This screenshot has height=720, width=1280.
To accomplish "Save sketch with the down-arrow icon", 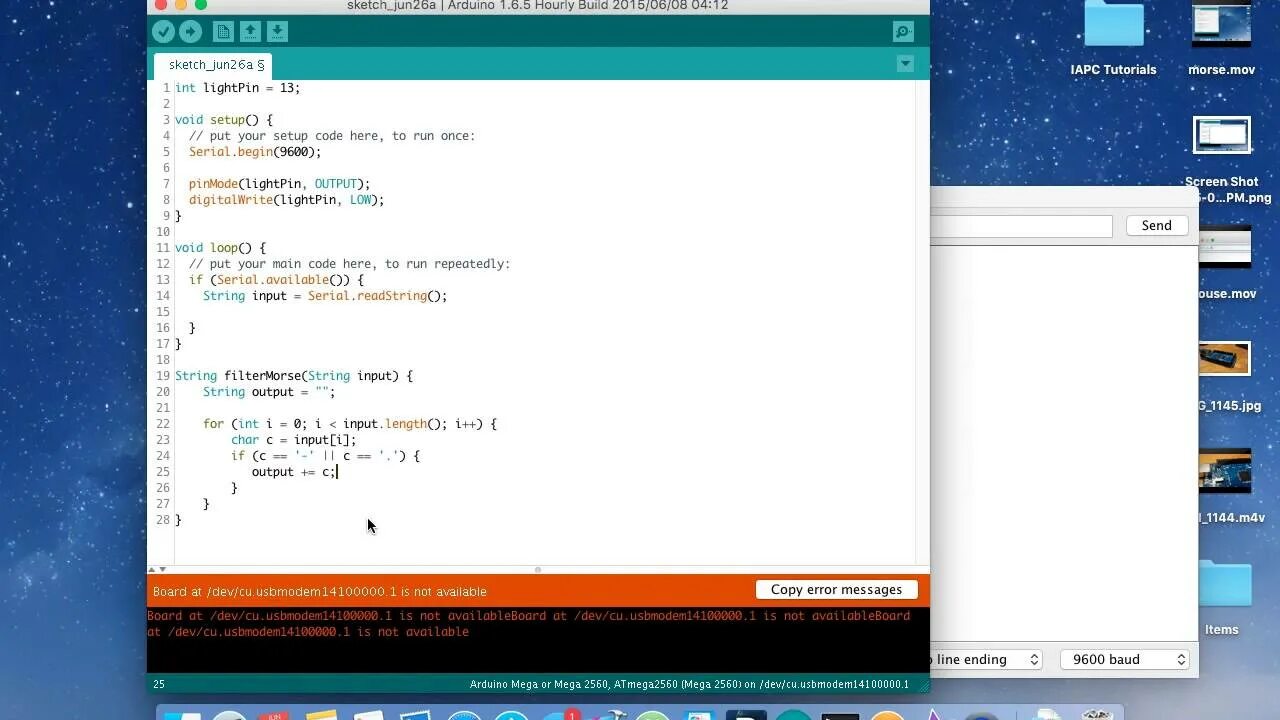I will (x=277, y=32).
